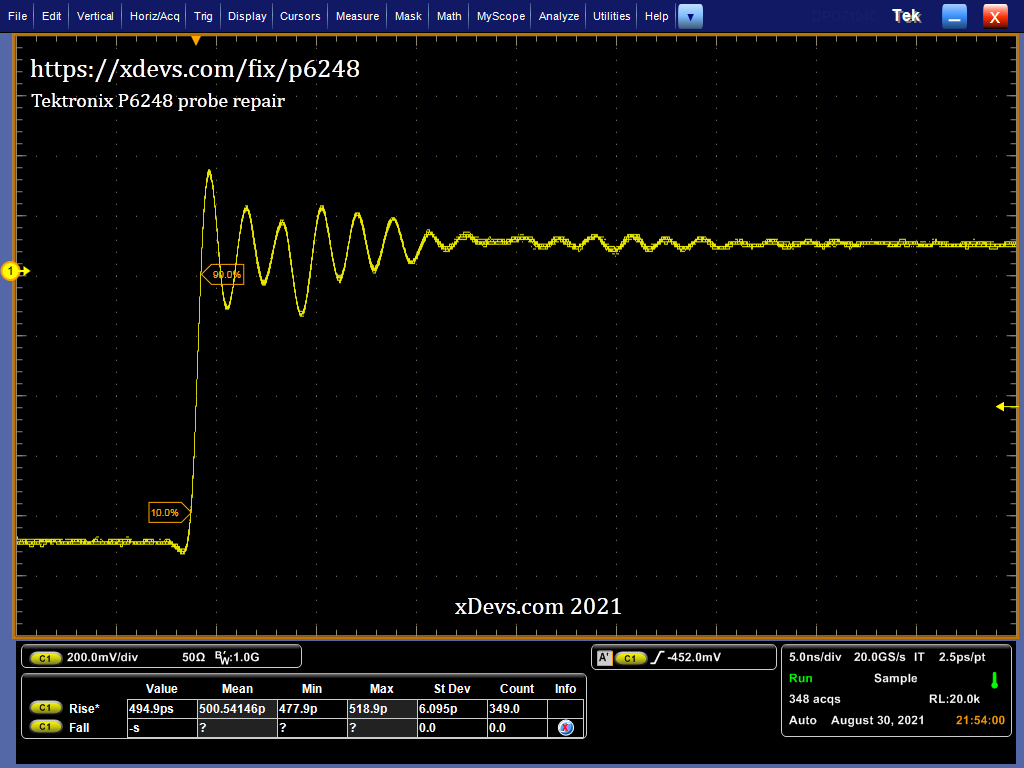Click the C1 badge of Rise measurement
This screenshot has height=768, width=1024.
pos(46,708)
